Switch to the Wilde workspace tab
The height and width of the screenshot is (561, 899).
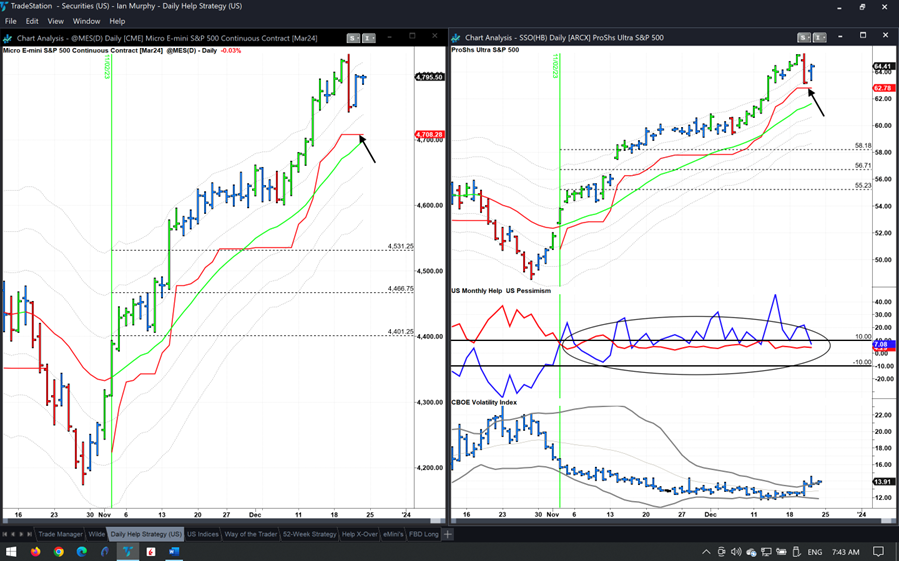pos(96,534)
